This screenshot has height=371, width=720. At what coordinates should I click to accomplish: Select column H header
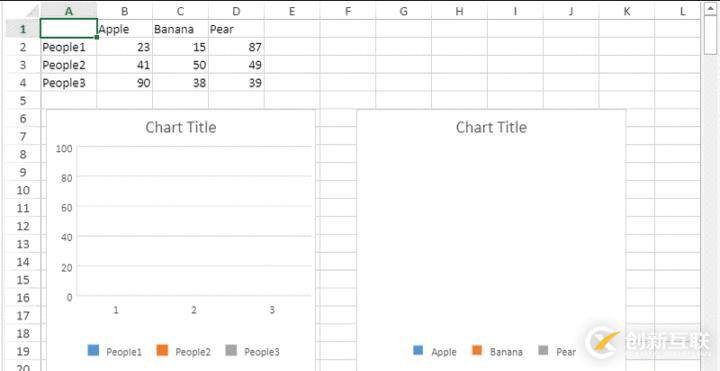pyautogui.click(x=459, y=11)
